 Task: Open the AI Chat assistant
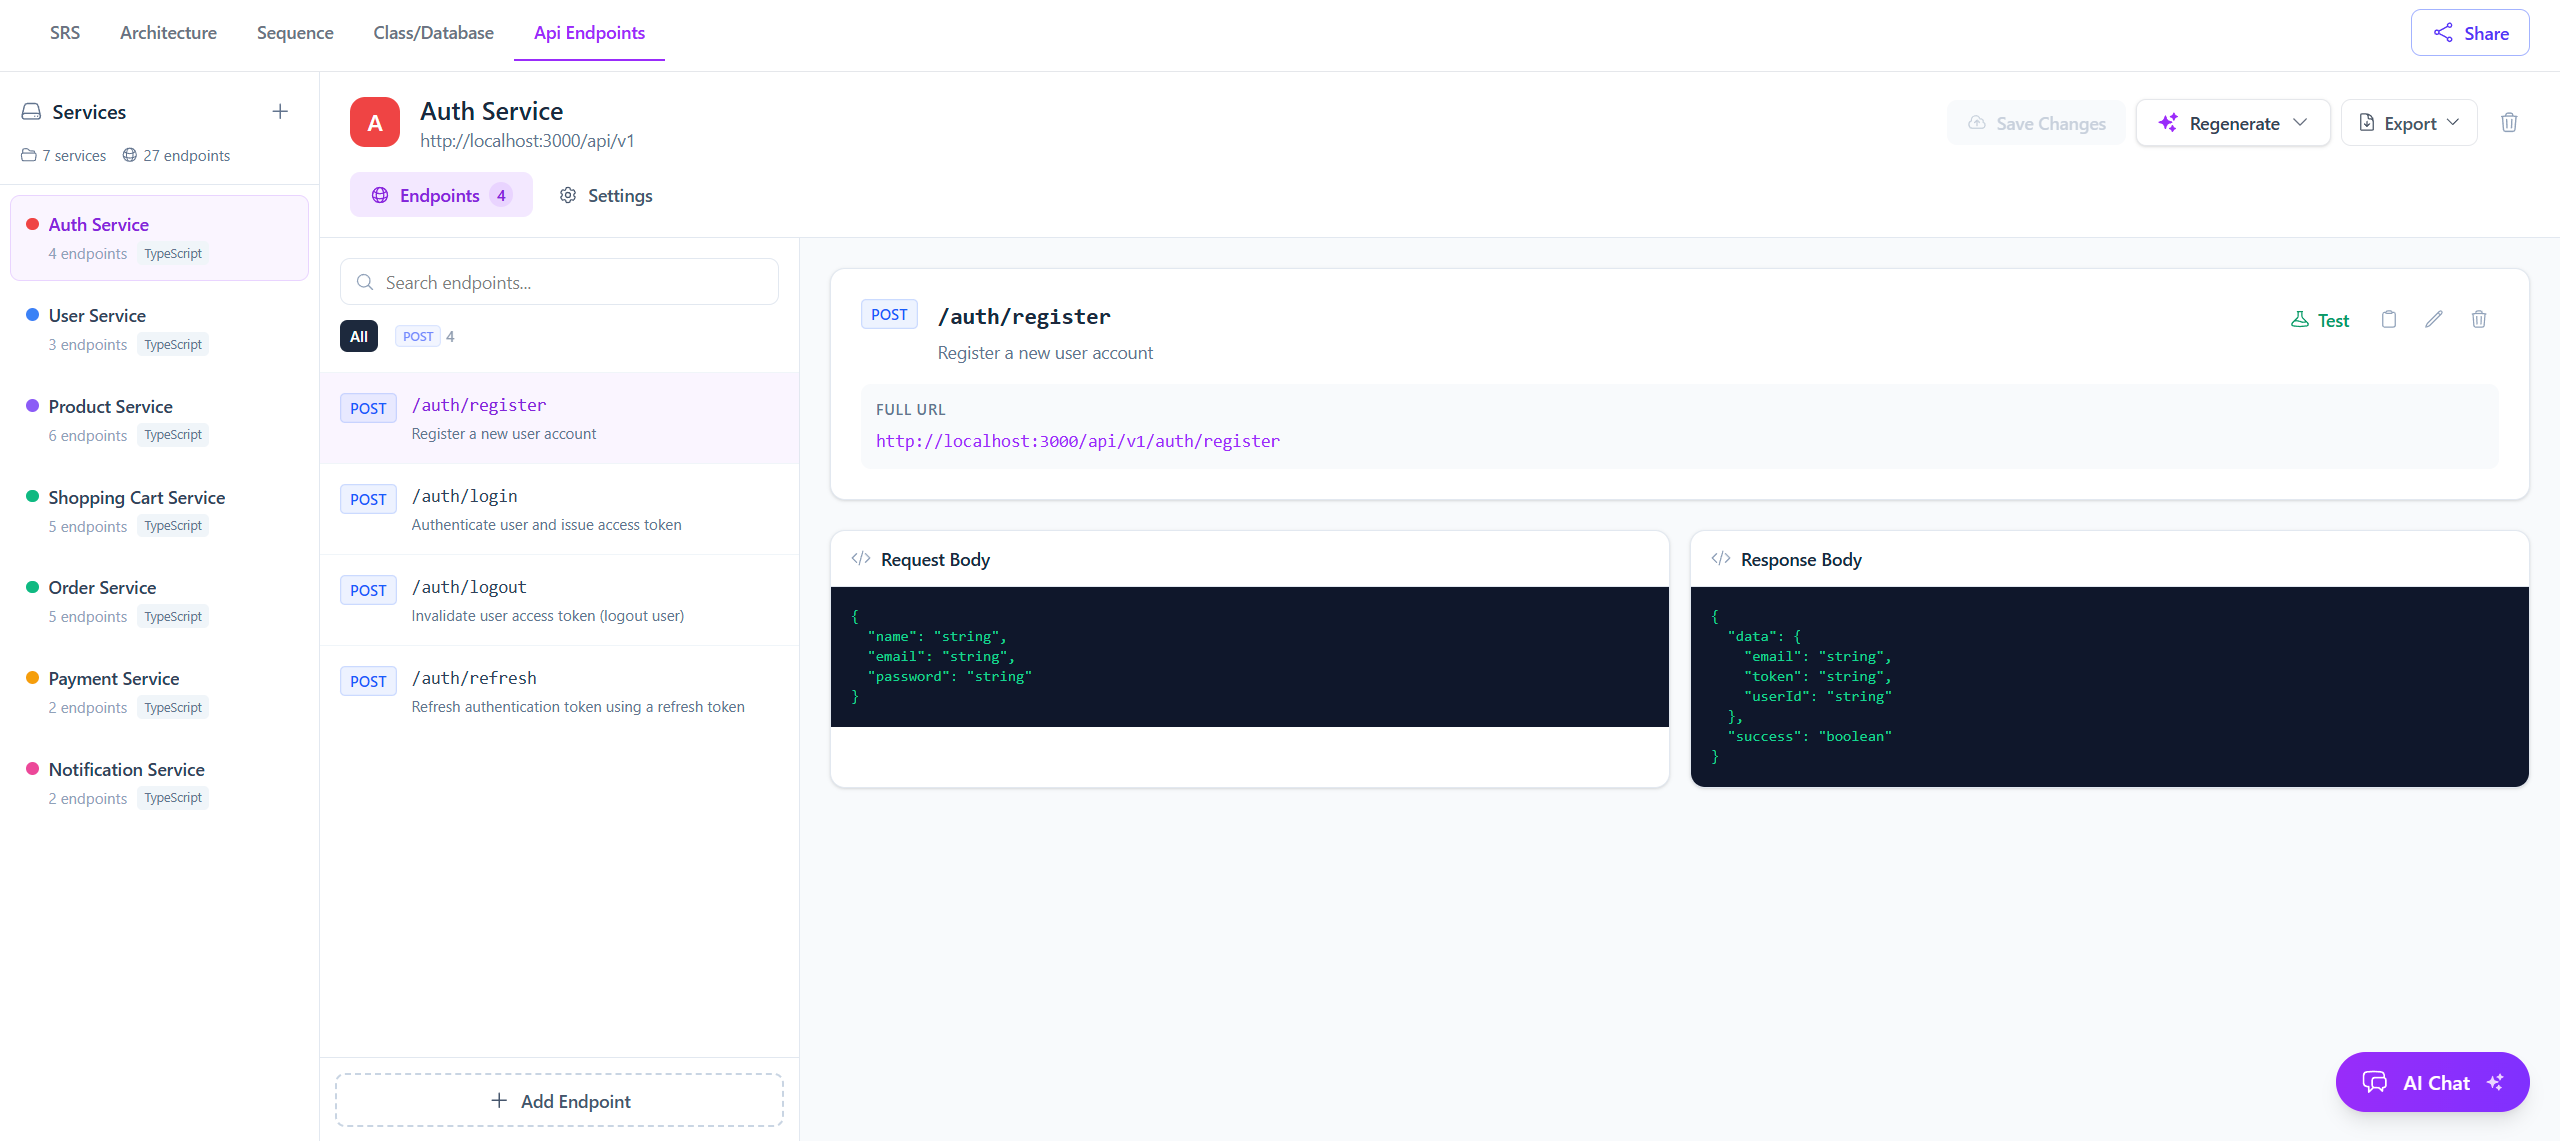click(x=2433, y=1082)
